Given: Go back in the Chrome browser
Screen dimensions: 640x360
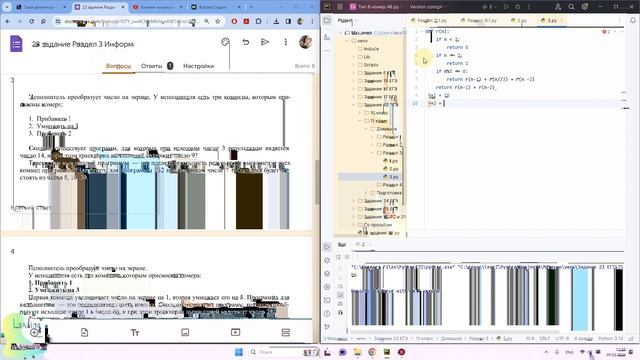Looking at the screenshot, I should [8, 21].
